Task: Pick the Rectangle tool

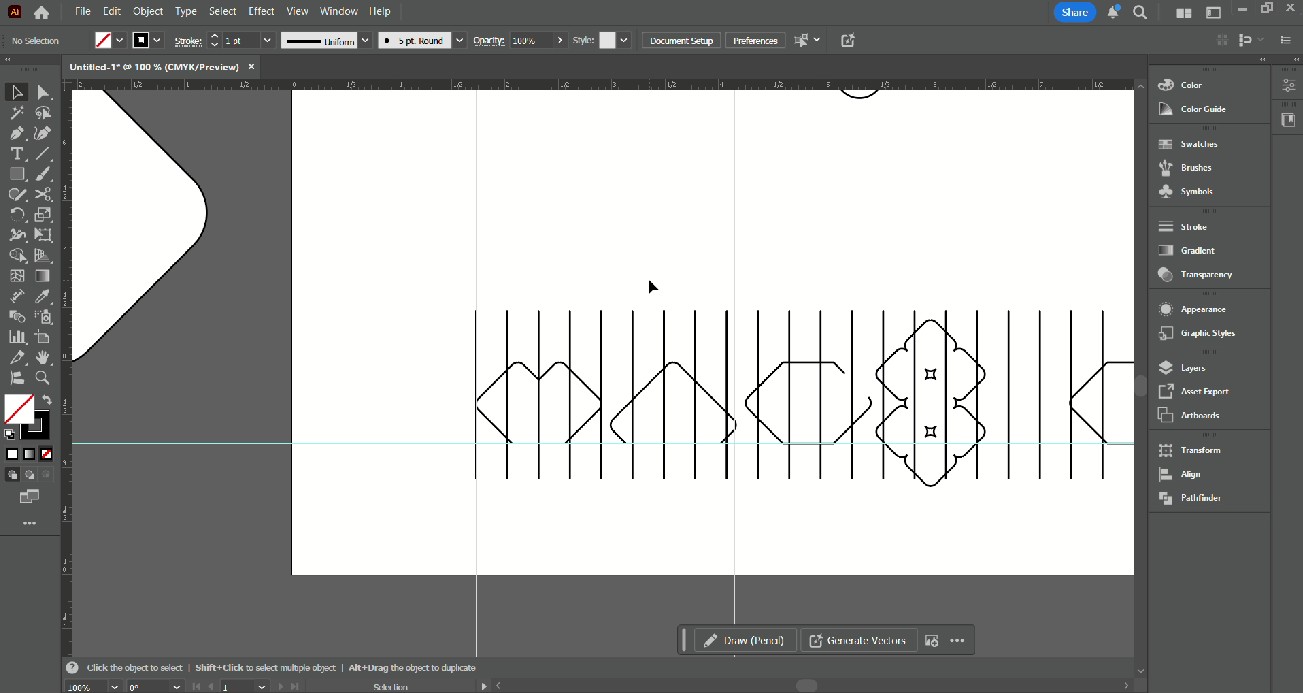Action: (17, 174)
